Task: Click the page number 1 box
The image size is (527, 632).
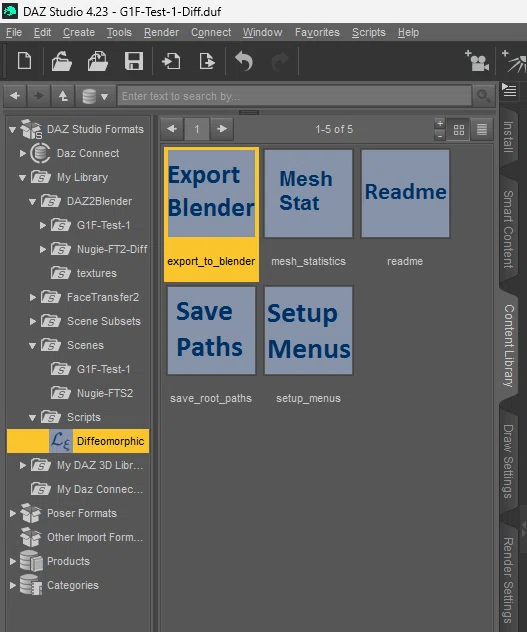Action: (197, 129)
